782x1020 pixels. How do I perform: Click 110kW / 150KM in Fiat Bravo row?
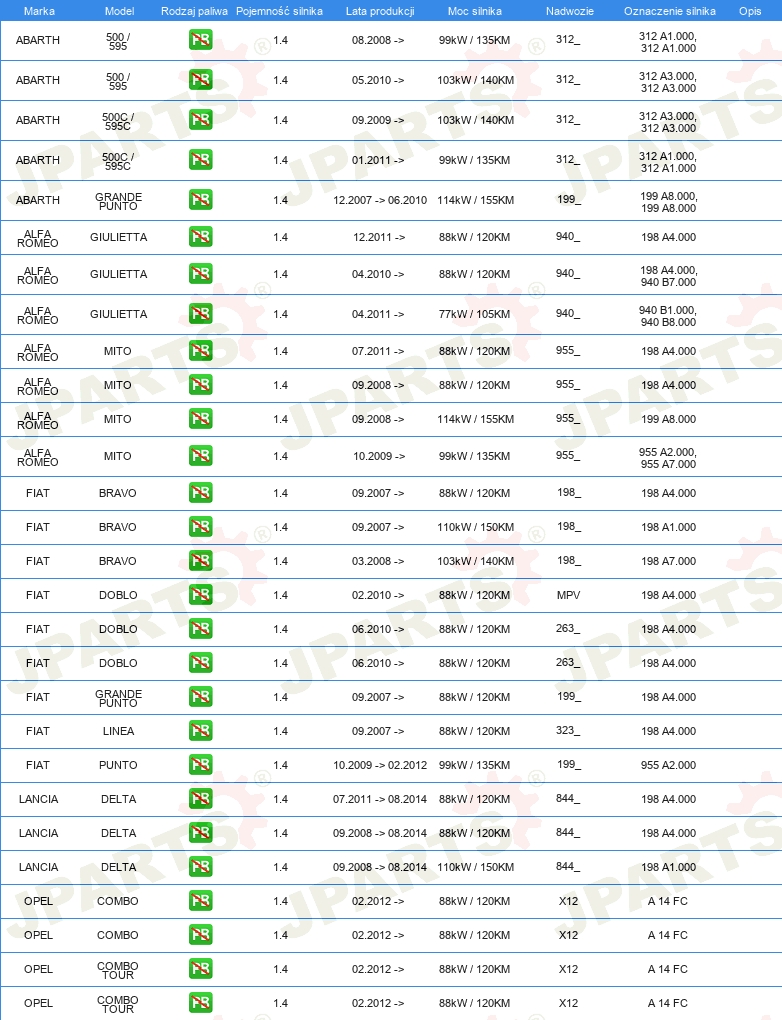pyautogui.click(x=476, y=528)
